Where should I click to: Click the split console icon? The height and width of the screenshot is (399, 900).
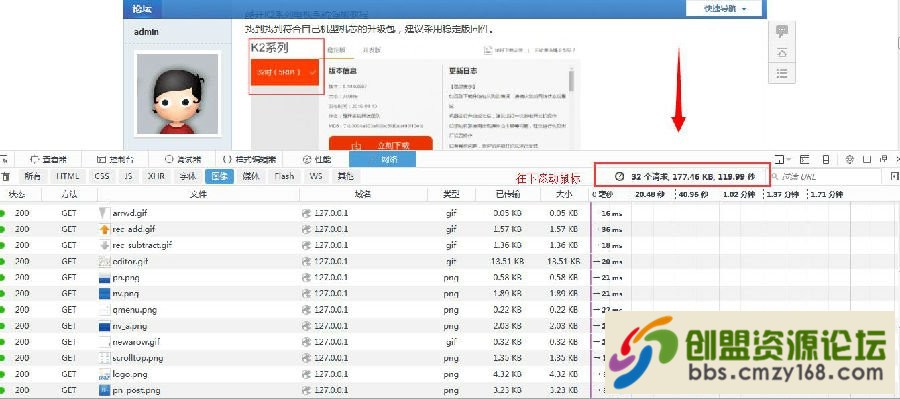tap(805, 159)
